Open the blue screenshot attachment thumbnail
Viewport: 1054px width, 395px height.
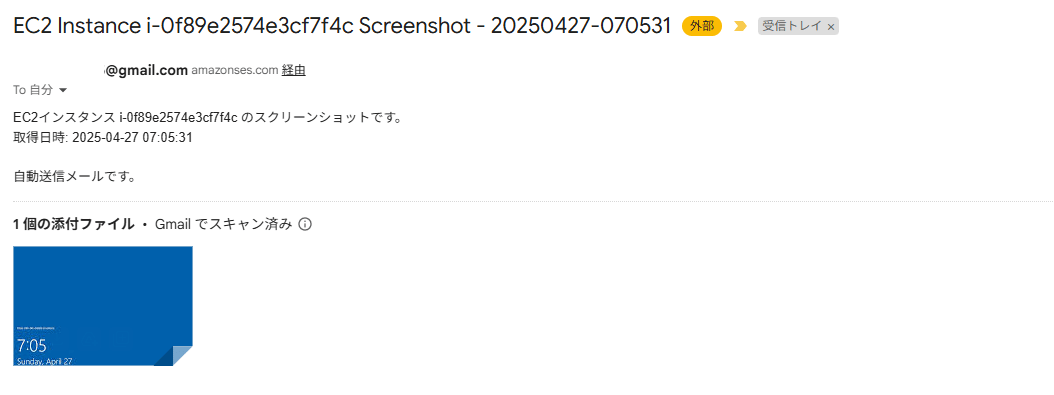[103, 306]
